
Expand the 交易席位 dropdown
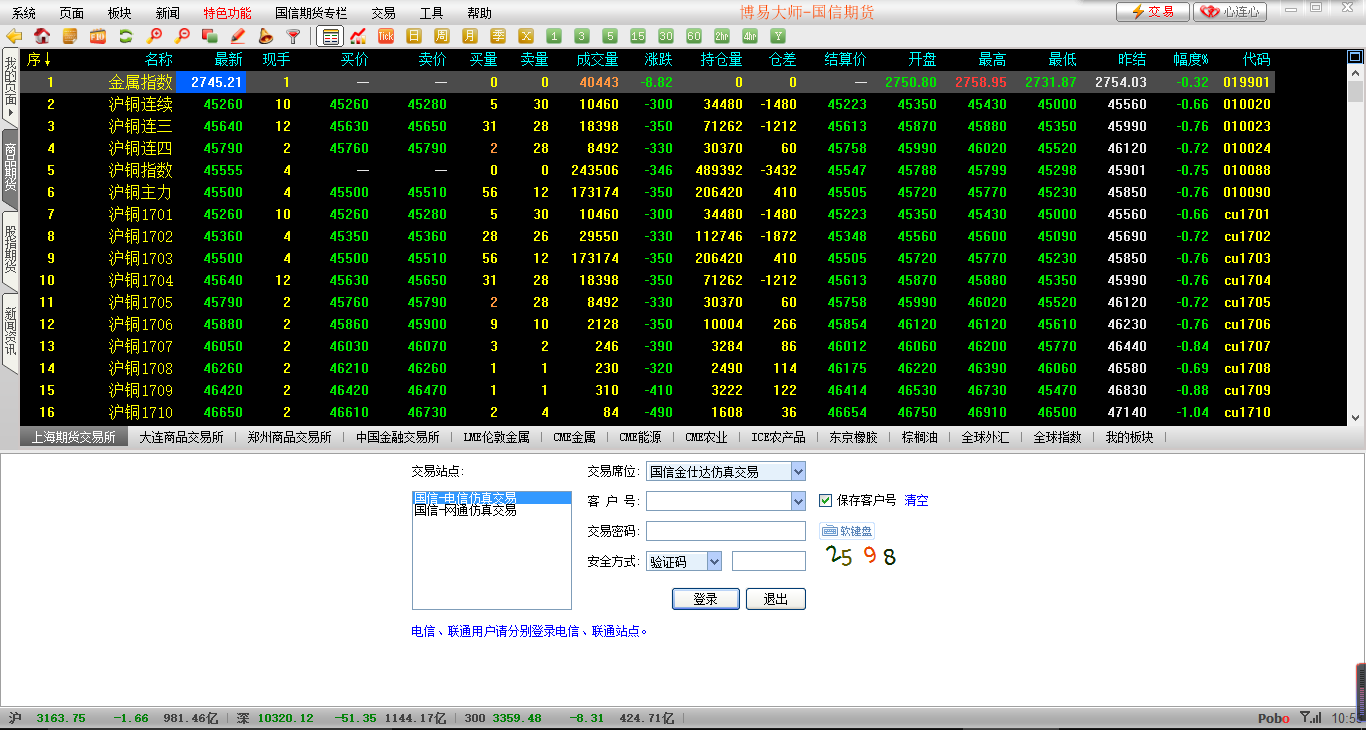797,471
